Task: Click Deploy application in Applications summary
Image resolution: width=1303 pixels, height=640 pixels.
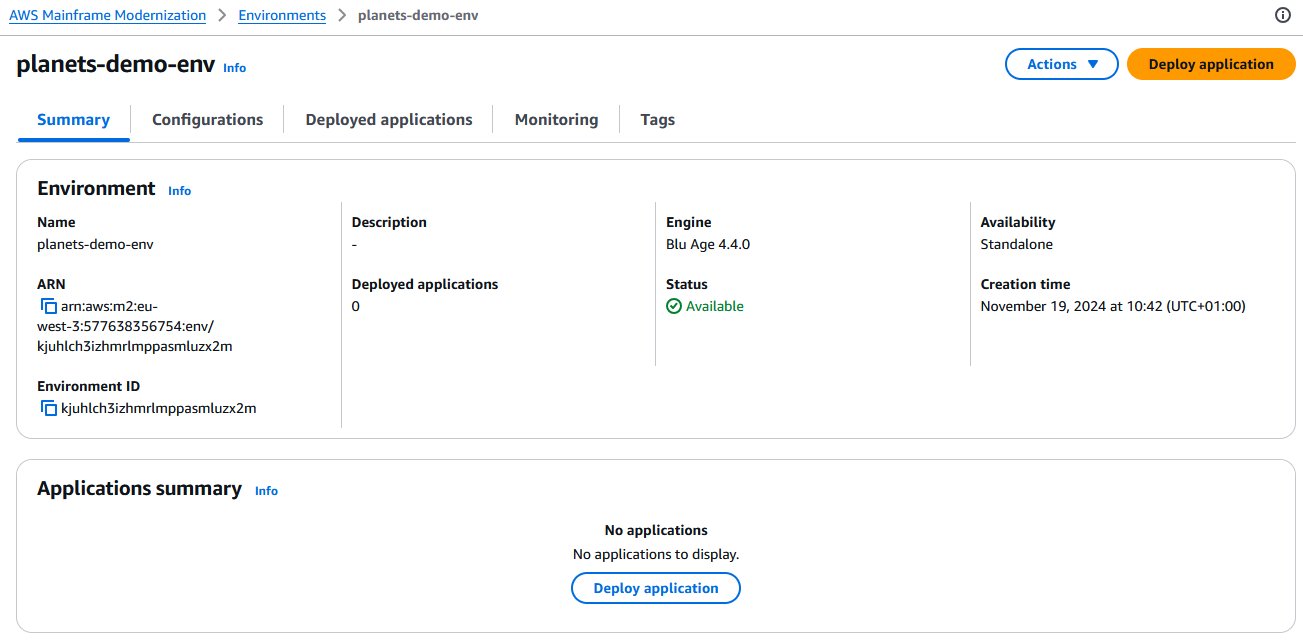Action: coord(655,588)
